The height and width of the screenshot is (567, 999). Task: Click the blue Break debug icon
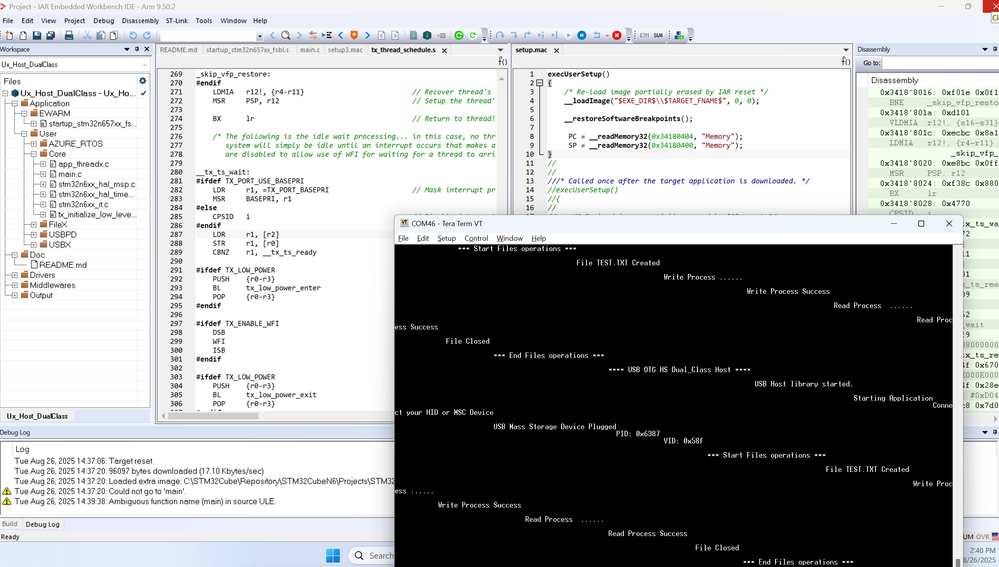pos(581,36)
